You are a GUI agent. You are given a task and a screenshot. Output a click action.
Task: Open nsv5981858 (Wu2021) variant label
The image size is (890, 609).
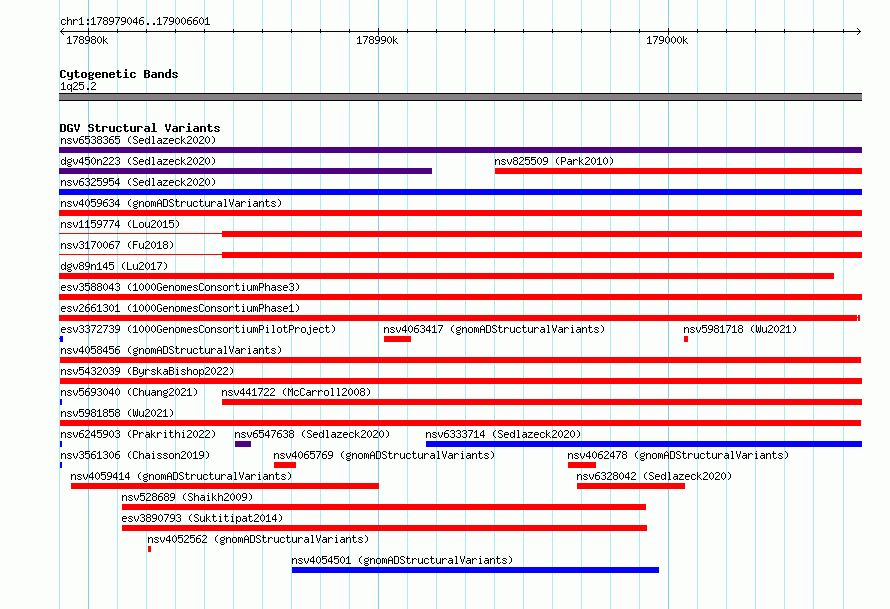(117, 413)
